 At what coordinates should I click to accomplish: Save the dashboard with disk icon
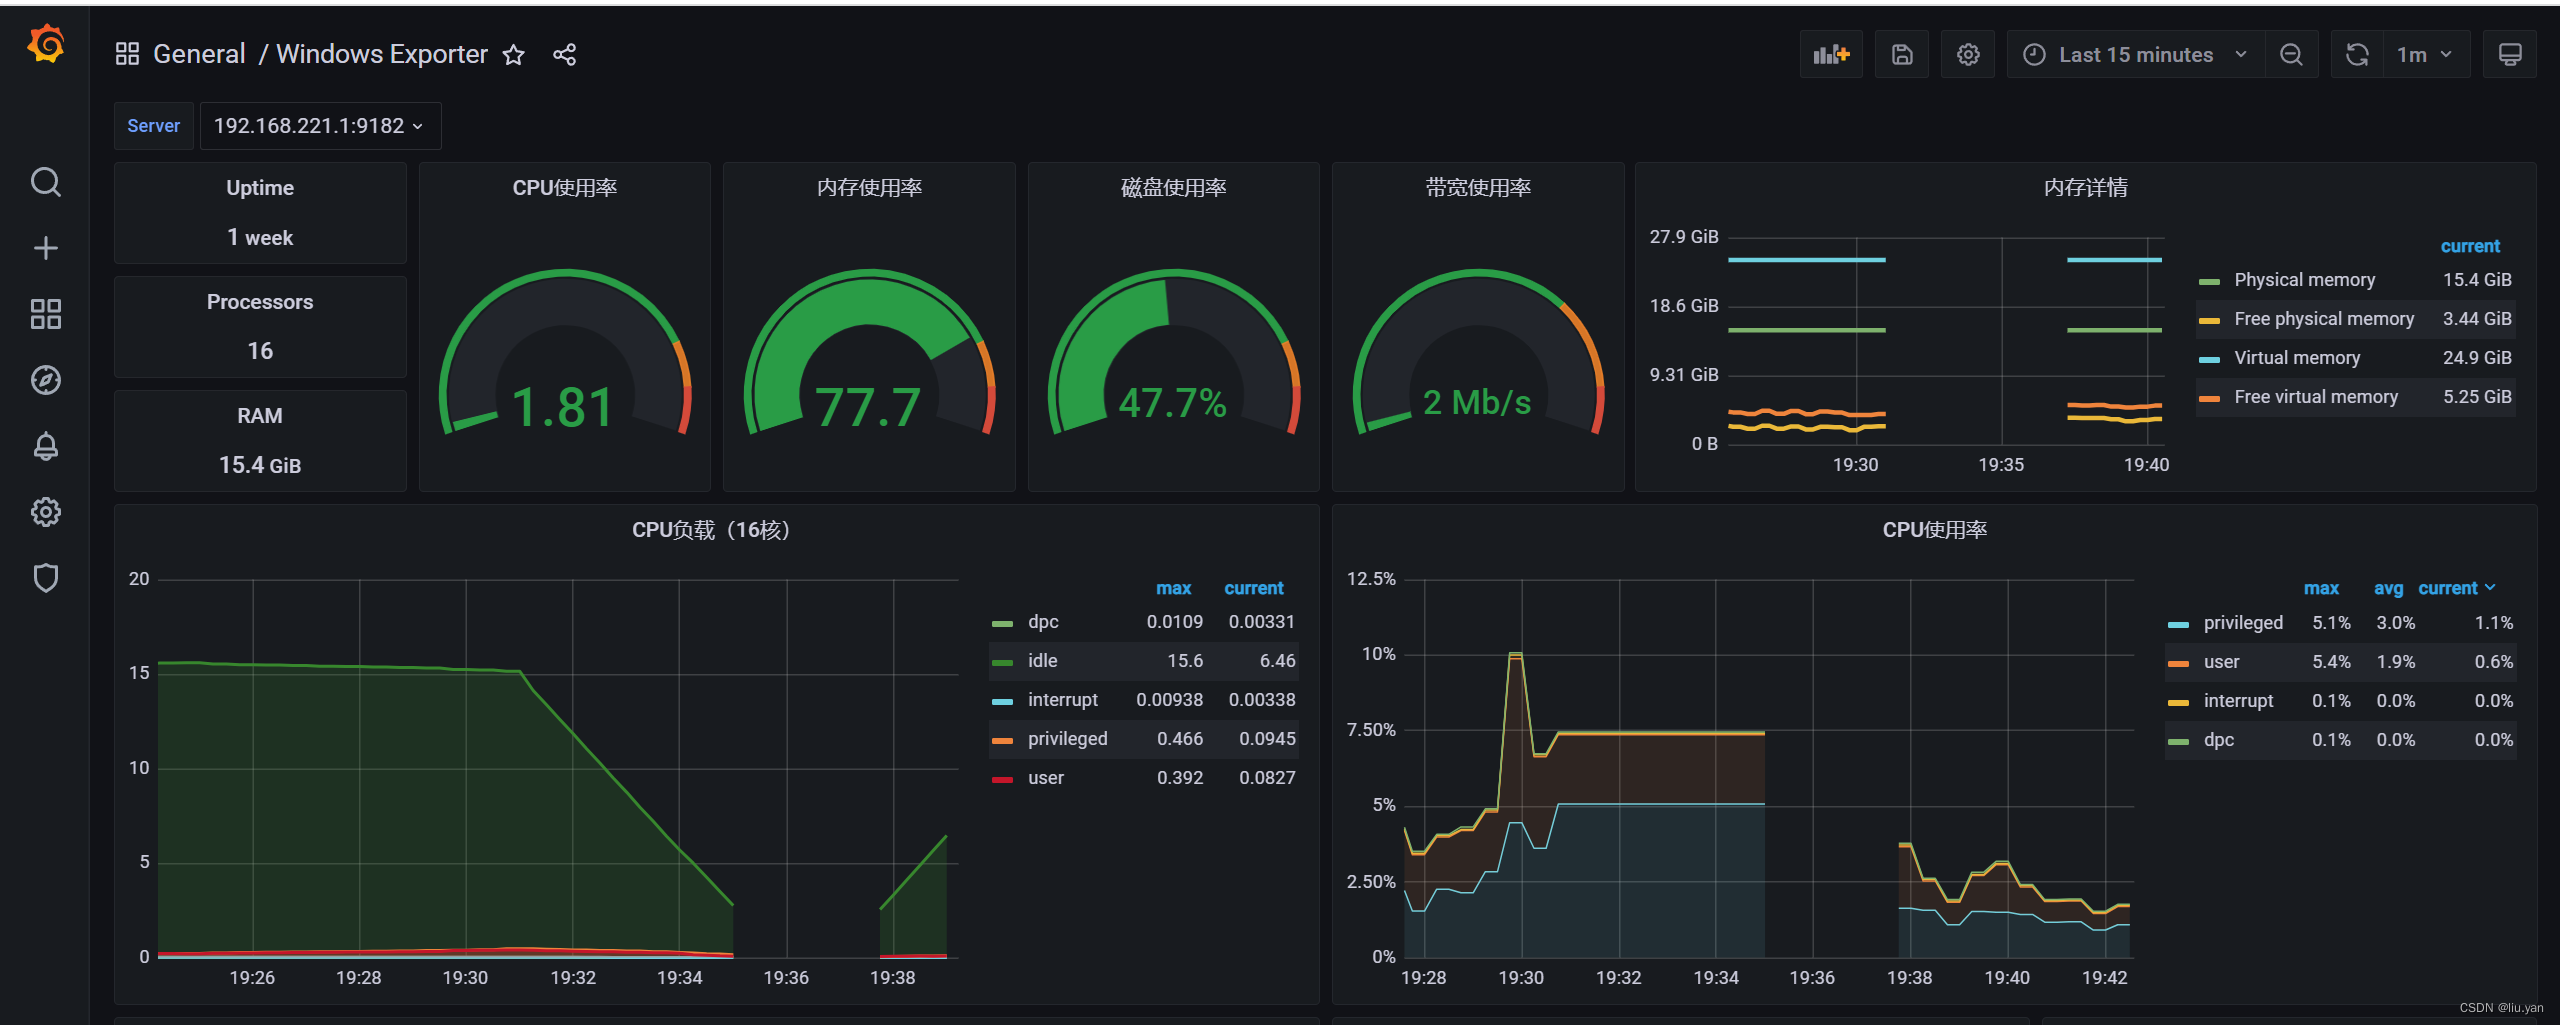pos(1902,55)
